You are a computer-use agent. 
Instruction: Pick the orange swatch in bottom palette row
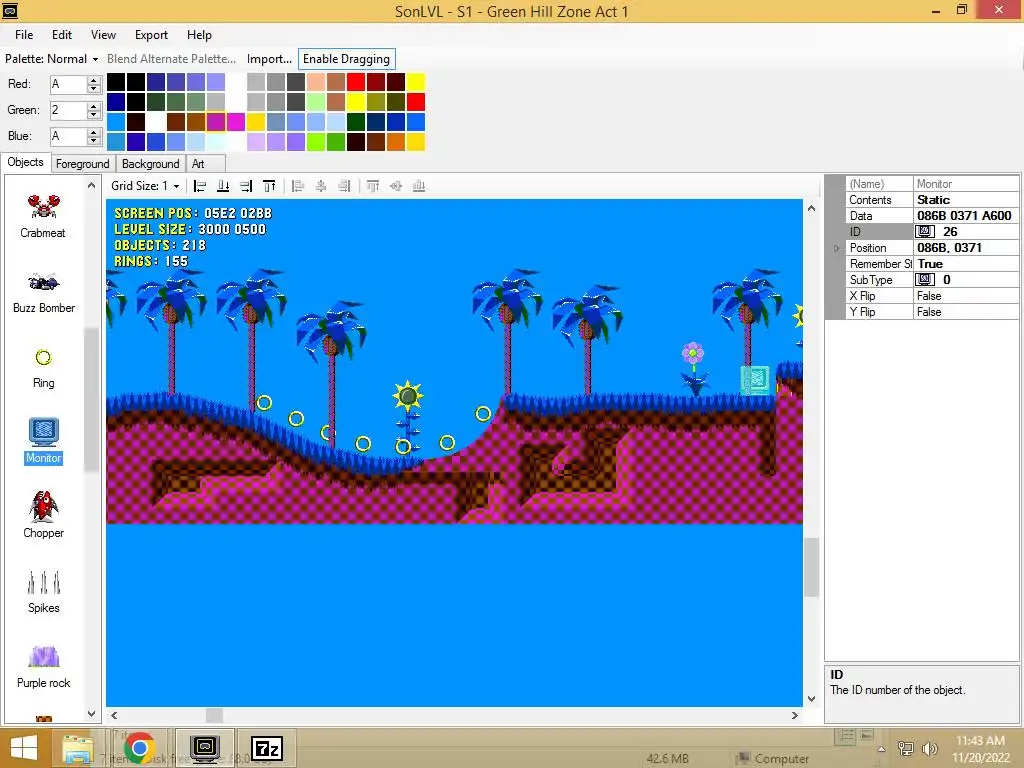(x=396, y=142)
